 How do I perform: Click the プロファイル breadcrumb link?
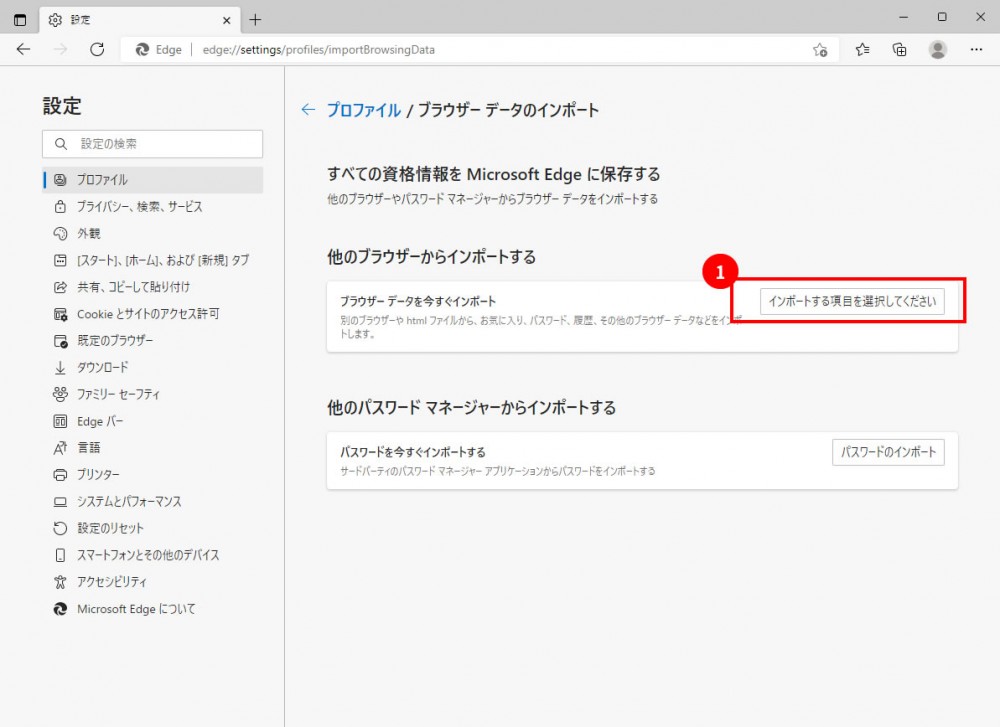pyautogui.click(x=364, y=110)
